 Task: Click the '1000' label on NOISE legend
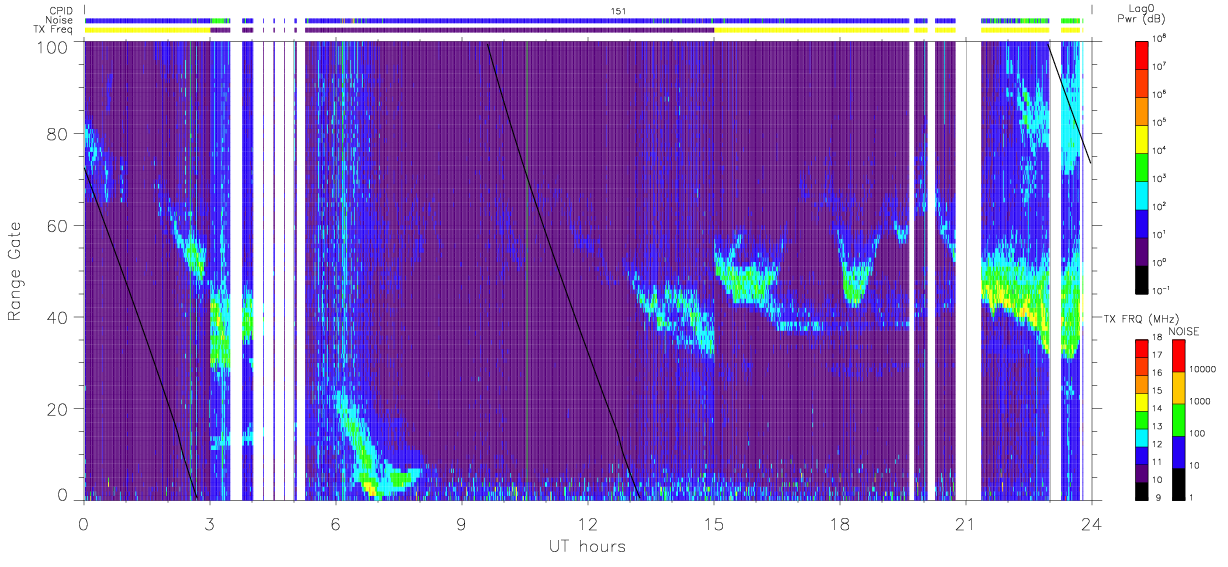pyautogui.click(x=1201, y=401)
